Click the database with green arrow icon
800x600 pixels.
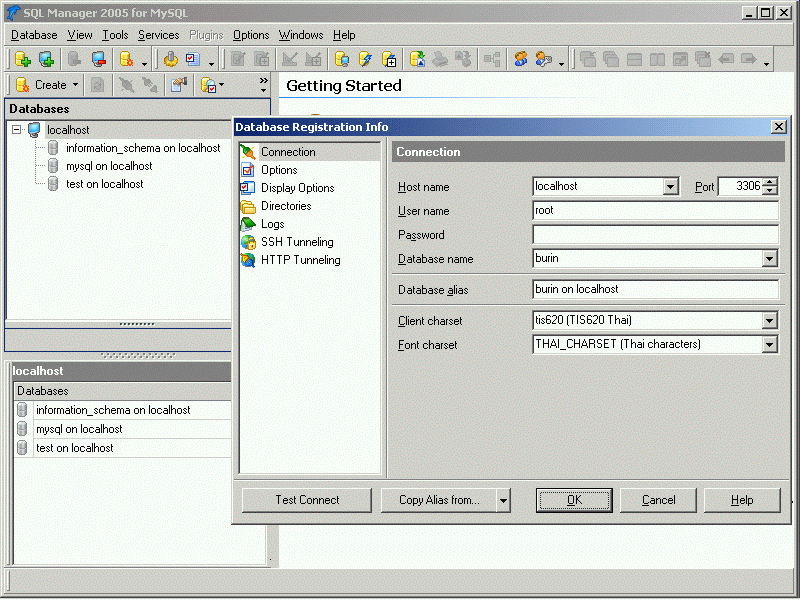[417, 59]
